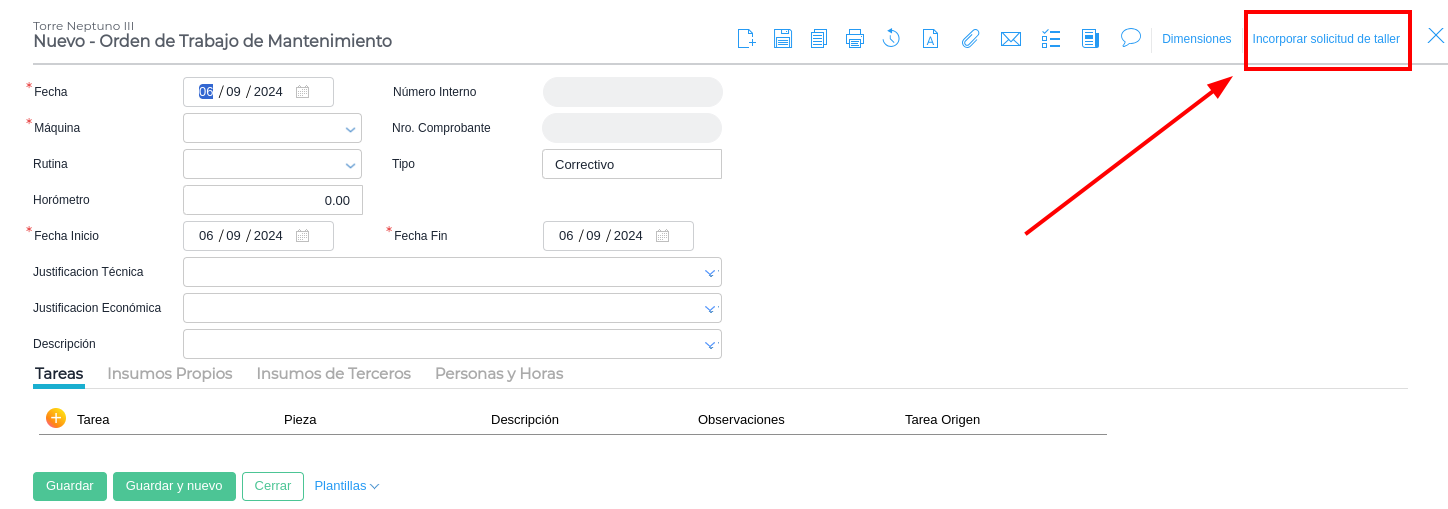
Task: Expand the Máquina dropdown
Action: tap(351, 129)
